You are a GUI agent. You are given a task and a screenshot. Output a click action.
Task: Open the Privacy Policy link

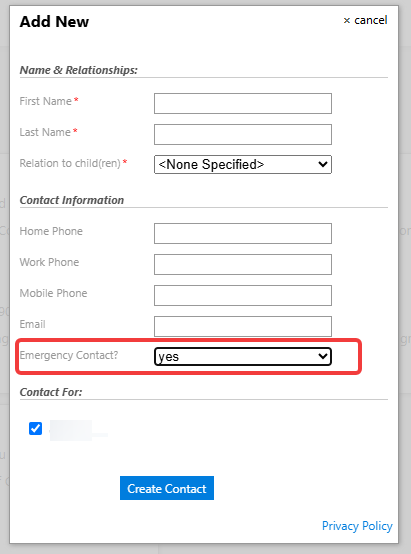pos(357,526)
